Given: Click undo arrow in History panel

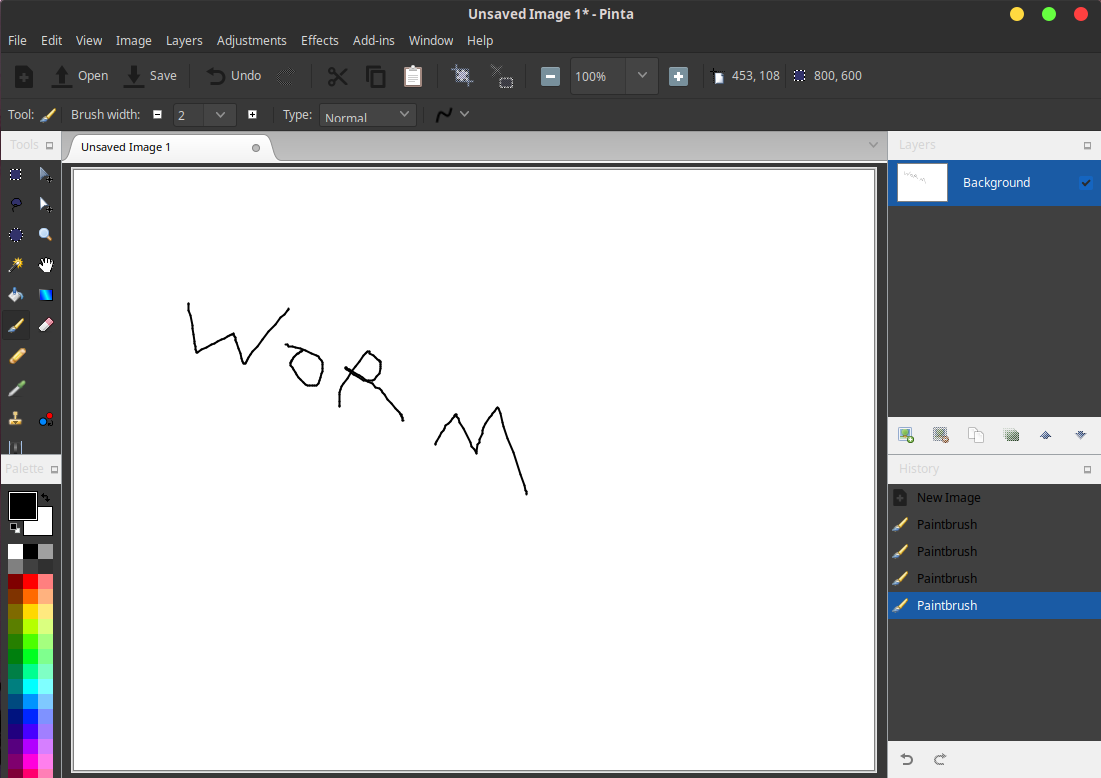Looking at the screenshot, I should [x=906, y=759].
